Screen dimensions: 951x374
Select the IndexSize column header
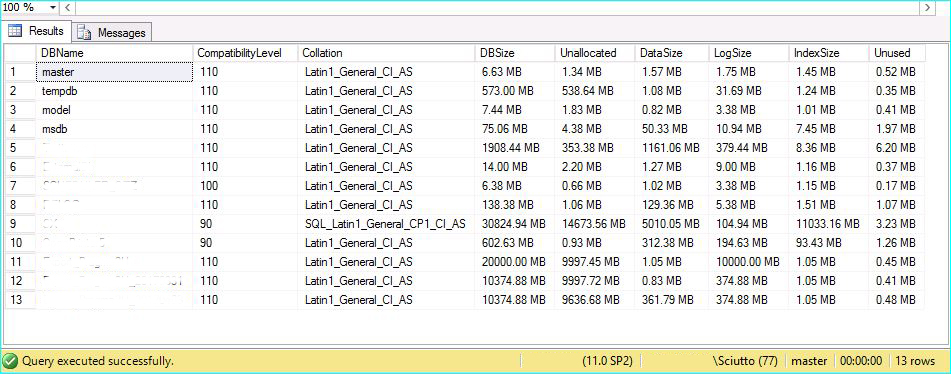coord(828,53)
